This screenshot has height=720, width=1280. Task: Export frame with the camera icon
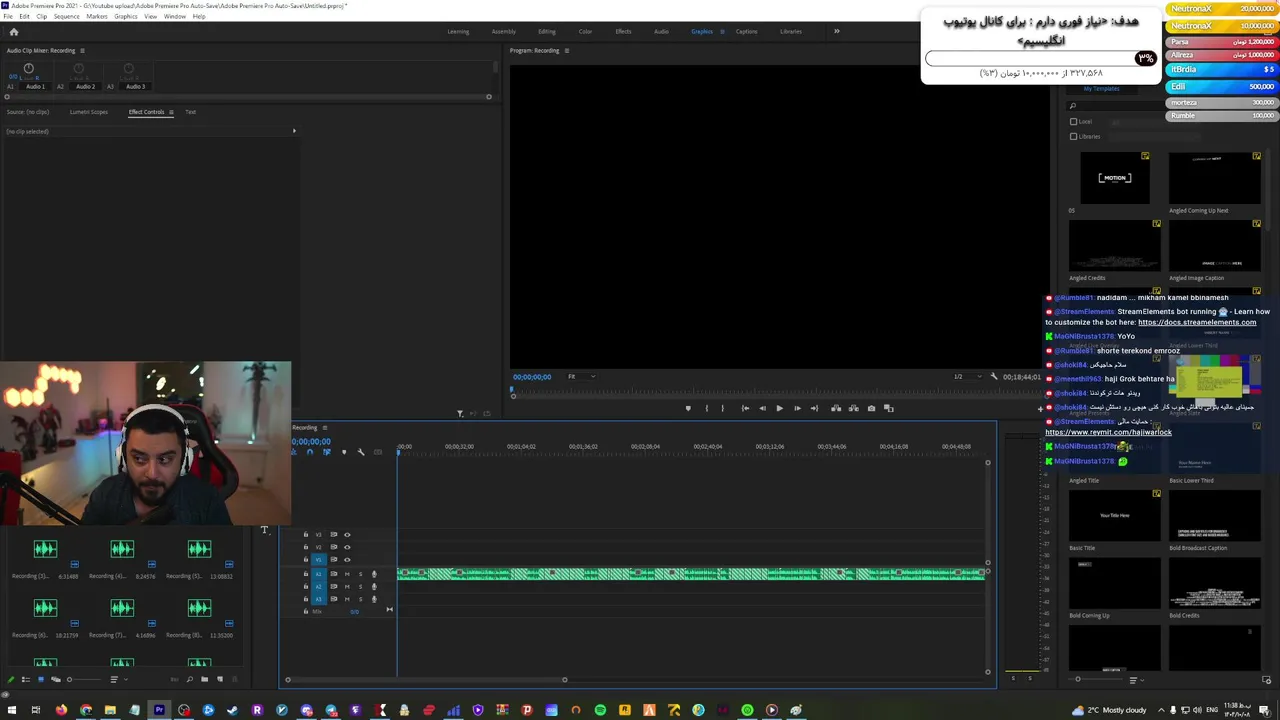tap(871, 408)
